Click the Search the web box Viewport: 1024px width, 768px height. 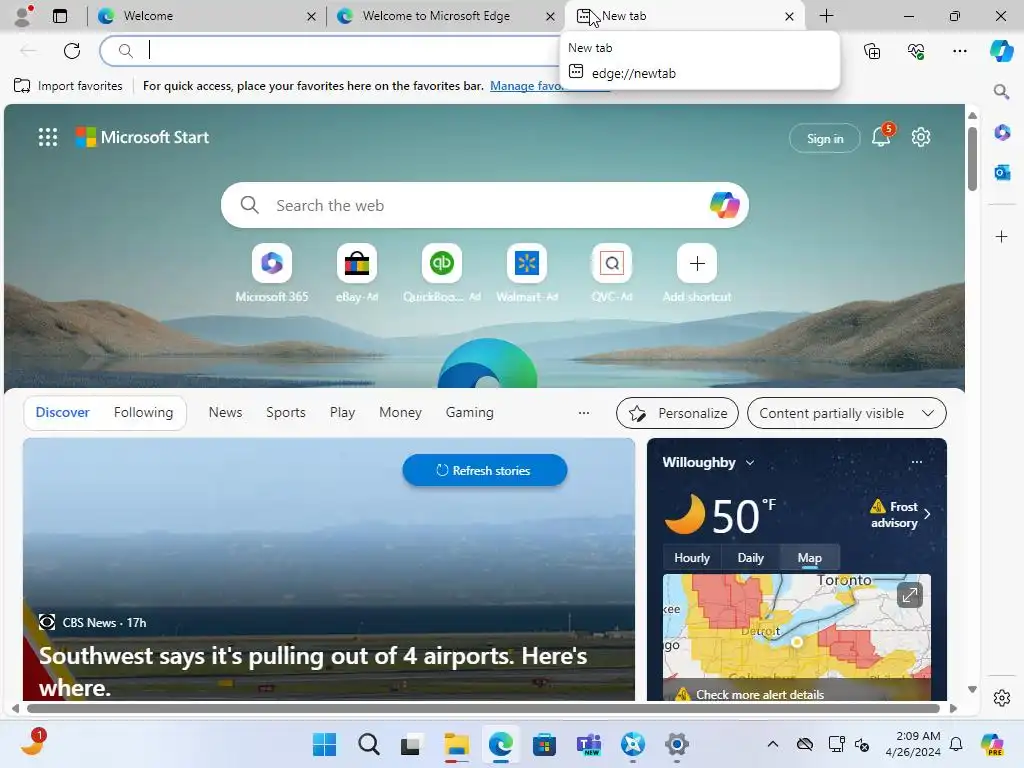(x=485, y=205)
